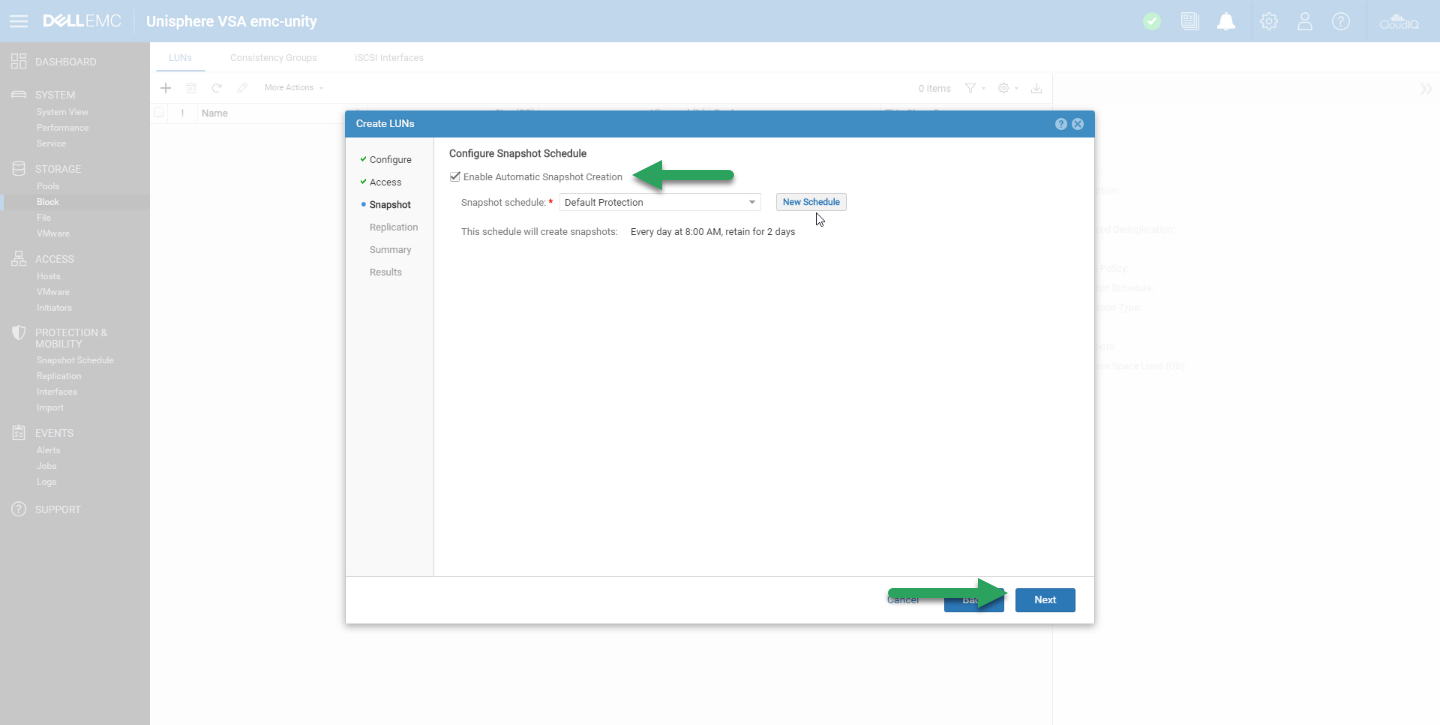Click the Support question icon in sidebar

click(18, 509)
